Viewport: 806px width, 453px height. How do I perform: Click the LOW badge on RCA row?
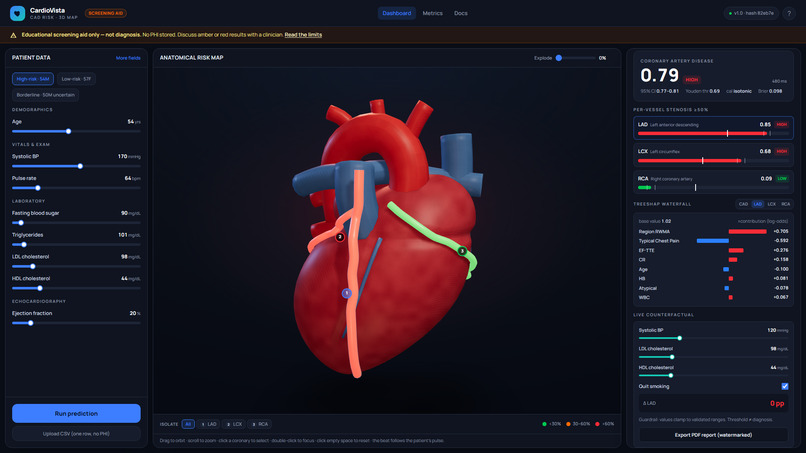pos(782,178)
